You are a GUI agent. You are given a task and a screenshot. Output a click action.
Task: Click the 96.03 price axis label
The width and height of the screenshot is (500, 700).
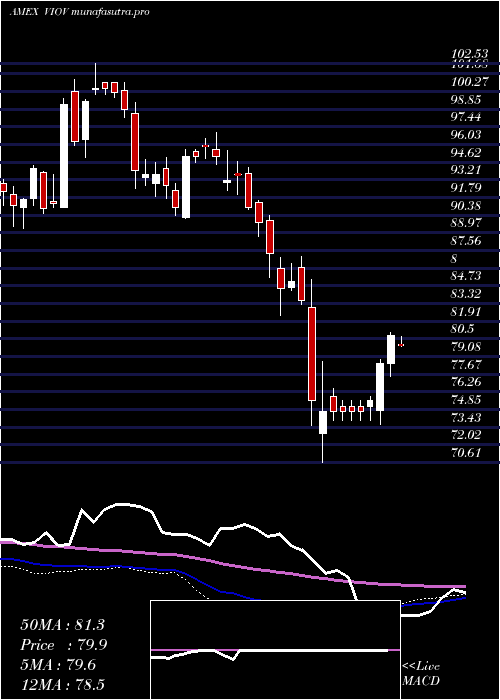click(467, 135)
